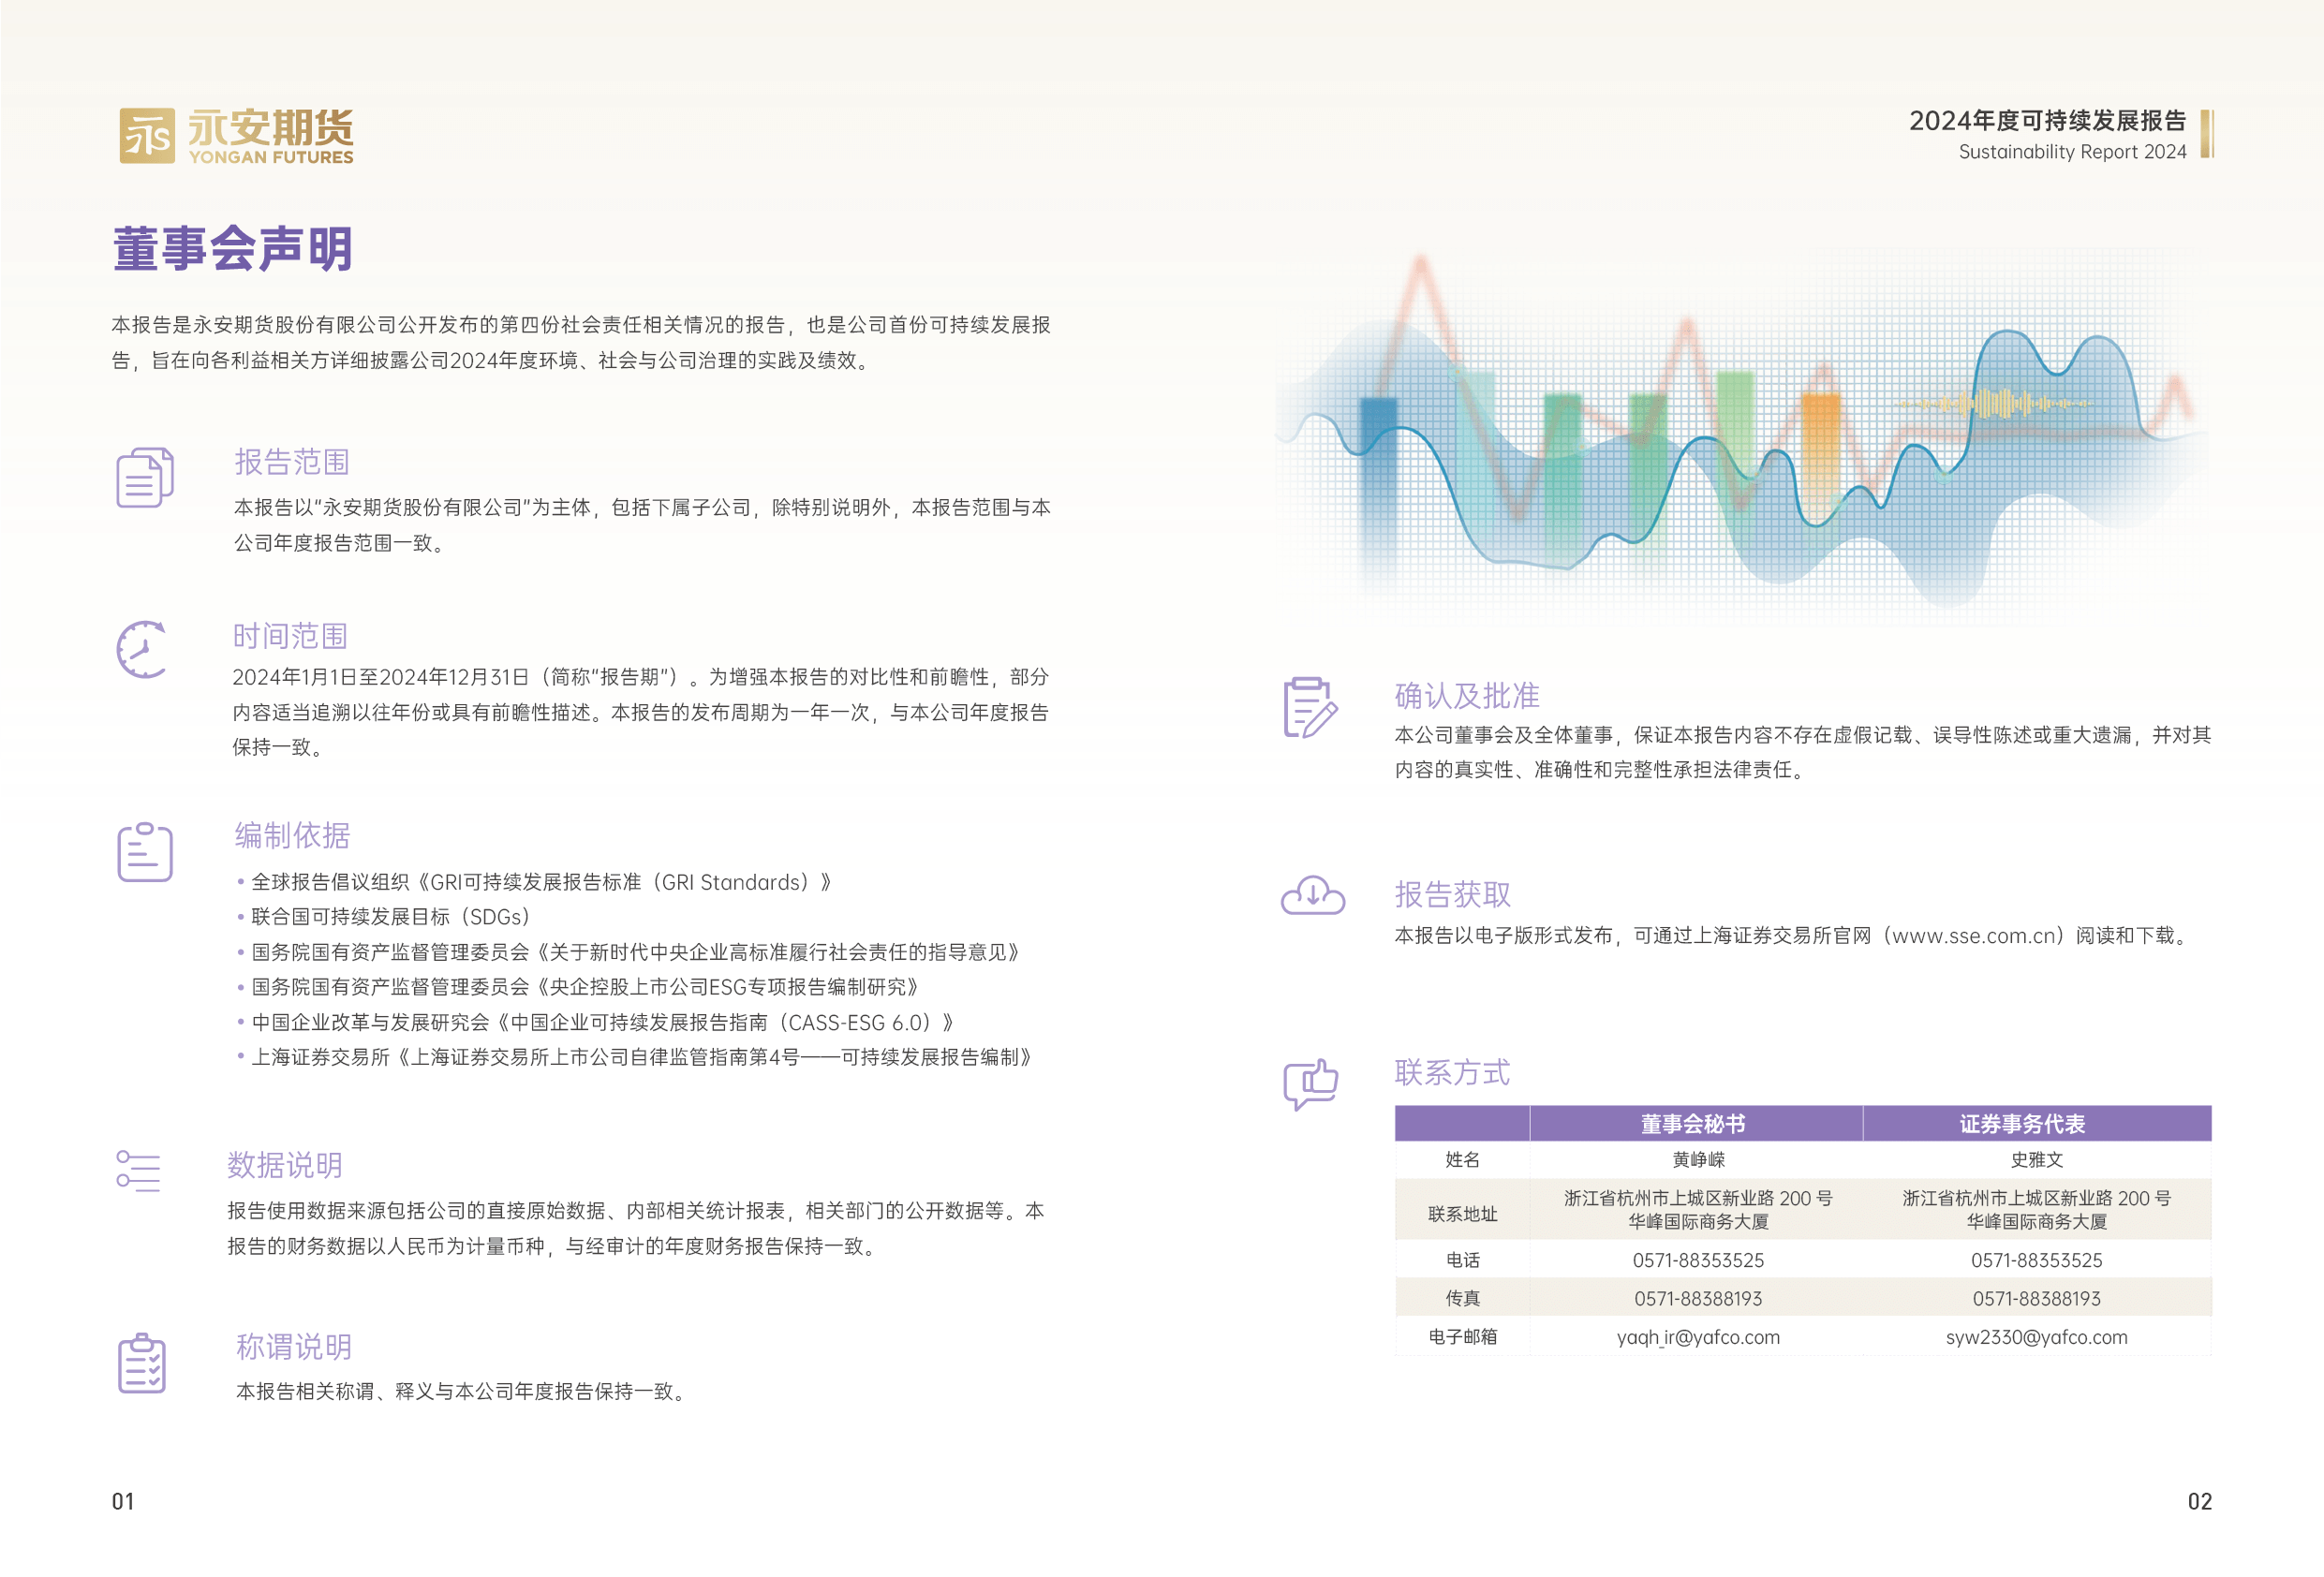Screen dimensions: 2324x1577
Task: Click the 联系方式 heading
Action: pyautogui.click(x=1452, y=1073)
